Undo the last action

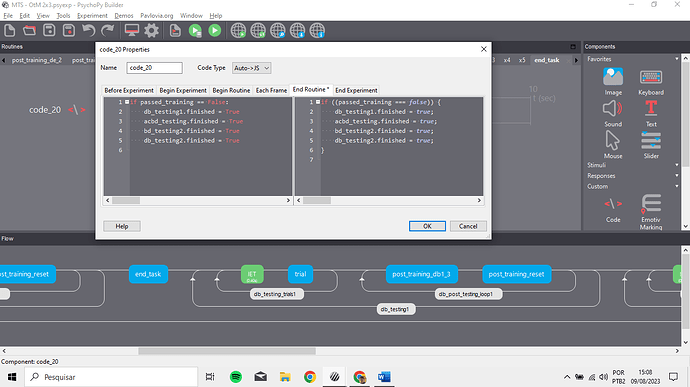[x=88, y=30]
